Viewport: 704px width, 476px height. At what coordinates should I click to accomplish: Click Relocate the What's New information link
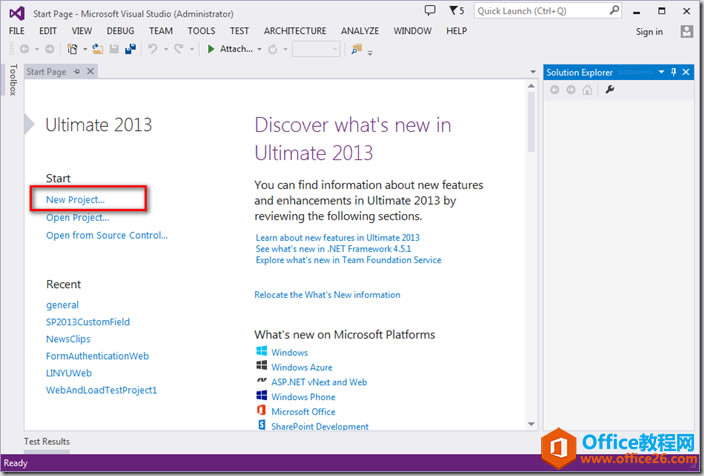(x=327, y=295)
